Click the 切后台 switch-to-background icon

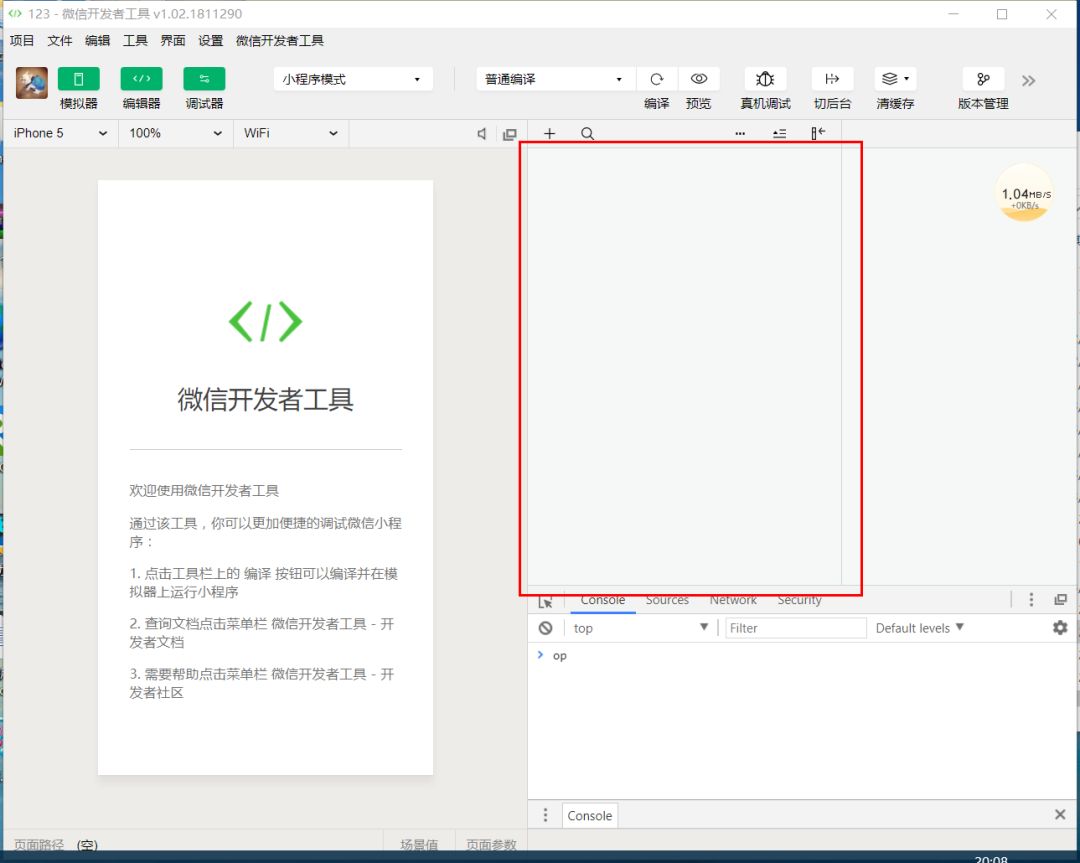click(832, 79)
